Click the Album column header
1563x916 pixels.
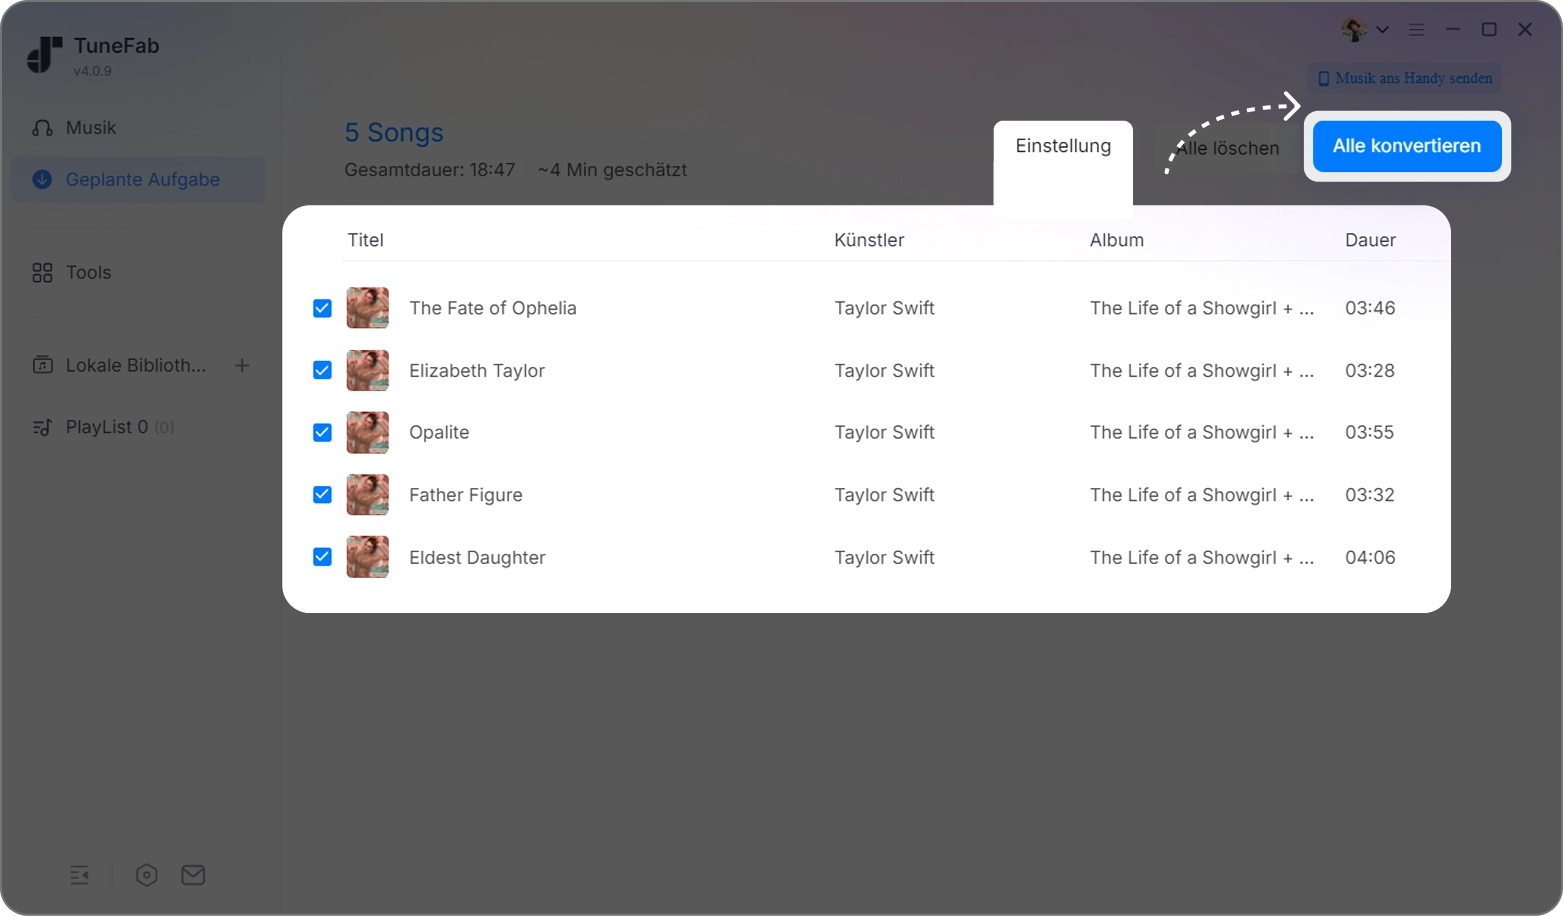1117,240
